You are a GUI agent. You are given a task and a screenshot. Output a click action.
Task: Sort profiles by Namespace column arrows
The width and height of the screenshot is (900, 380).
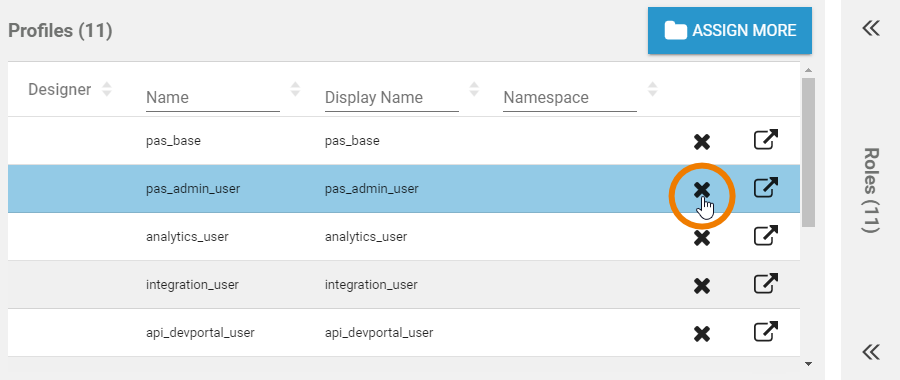pos(653,89)
